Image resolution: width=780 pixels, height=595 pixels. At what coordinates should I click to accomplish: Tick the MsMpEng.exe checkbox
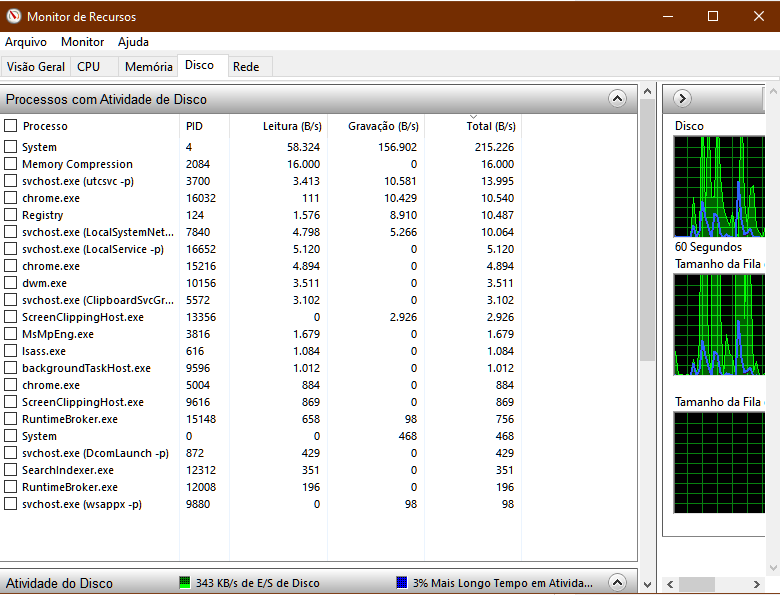[10, 334]
